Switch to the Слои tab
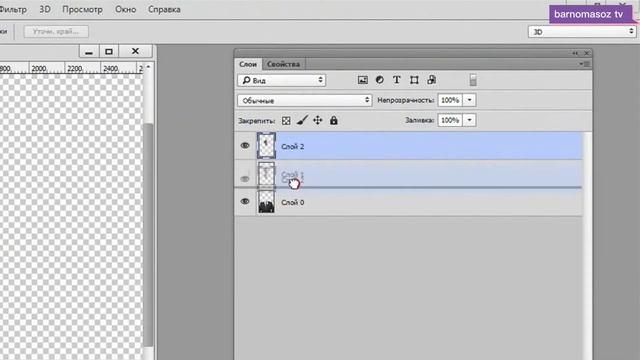Image resolution: width=640 pixels, height=360 pixels. pyautogui.click(x=248, y=64)
